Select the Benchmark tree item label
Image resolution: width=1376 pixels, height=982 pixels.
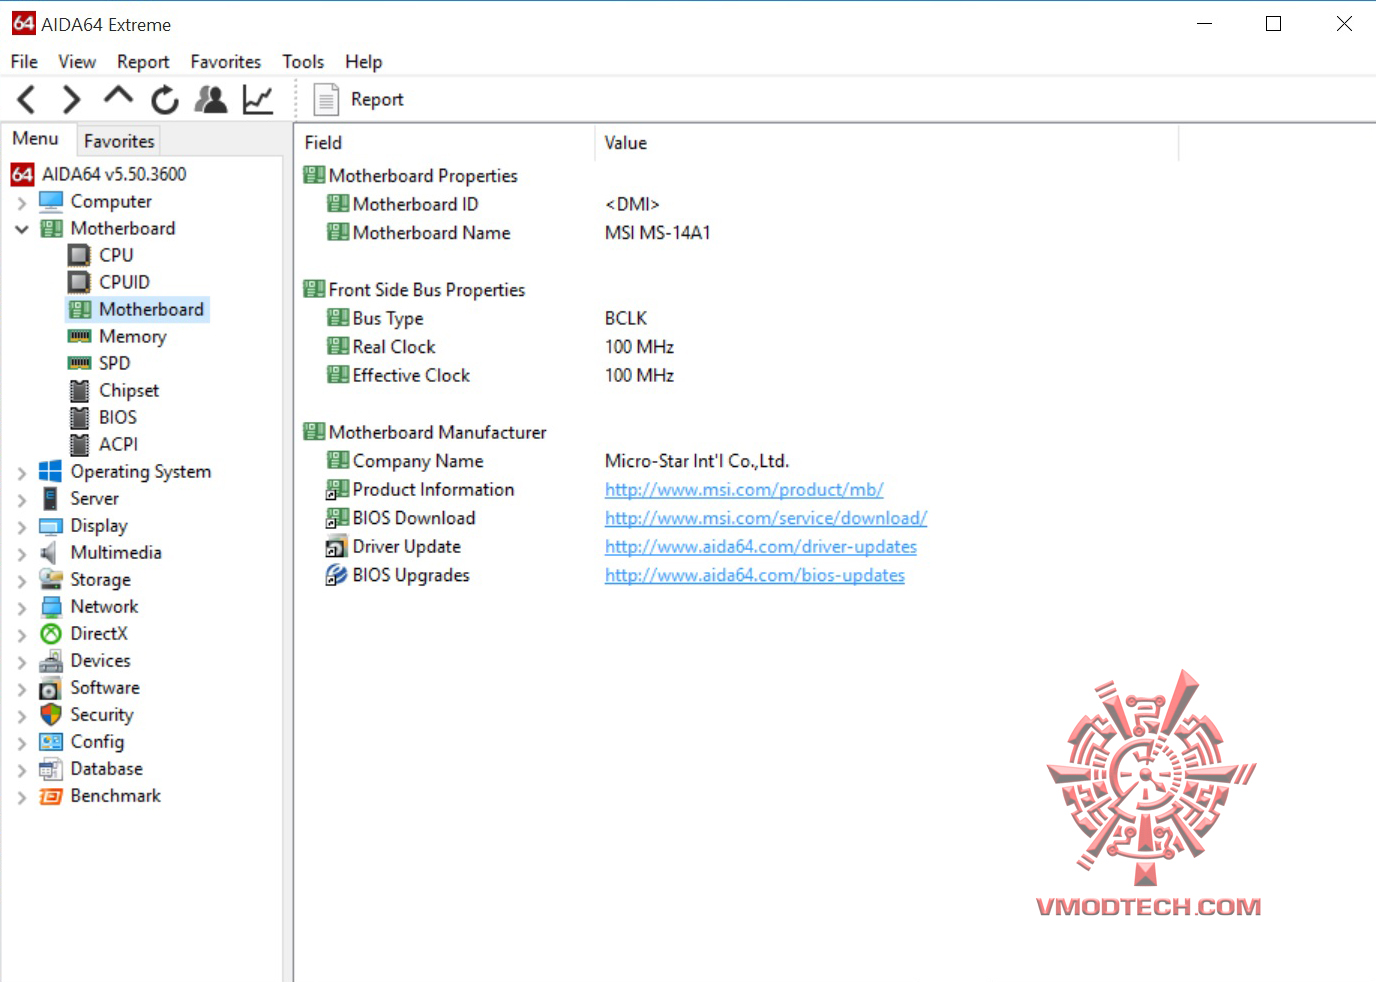115,796
